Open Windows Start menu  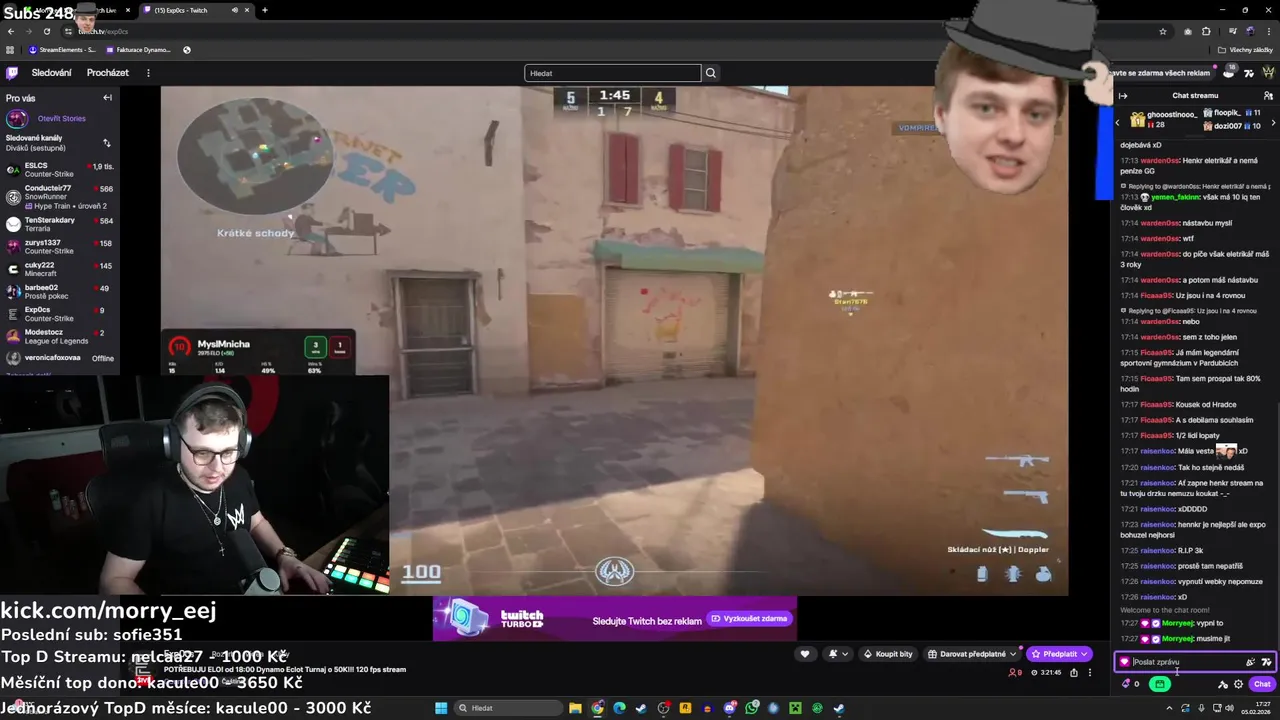point(441,708)
